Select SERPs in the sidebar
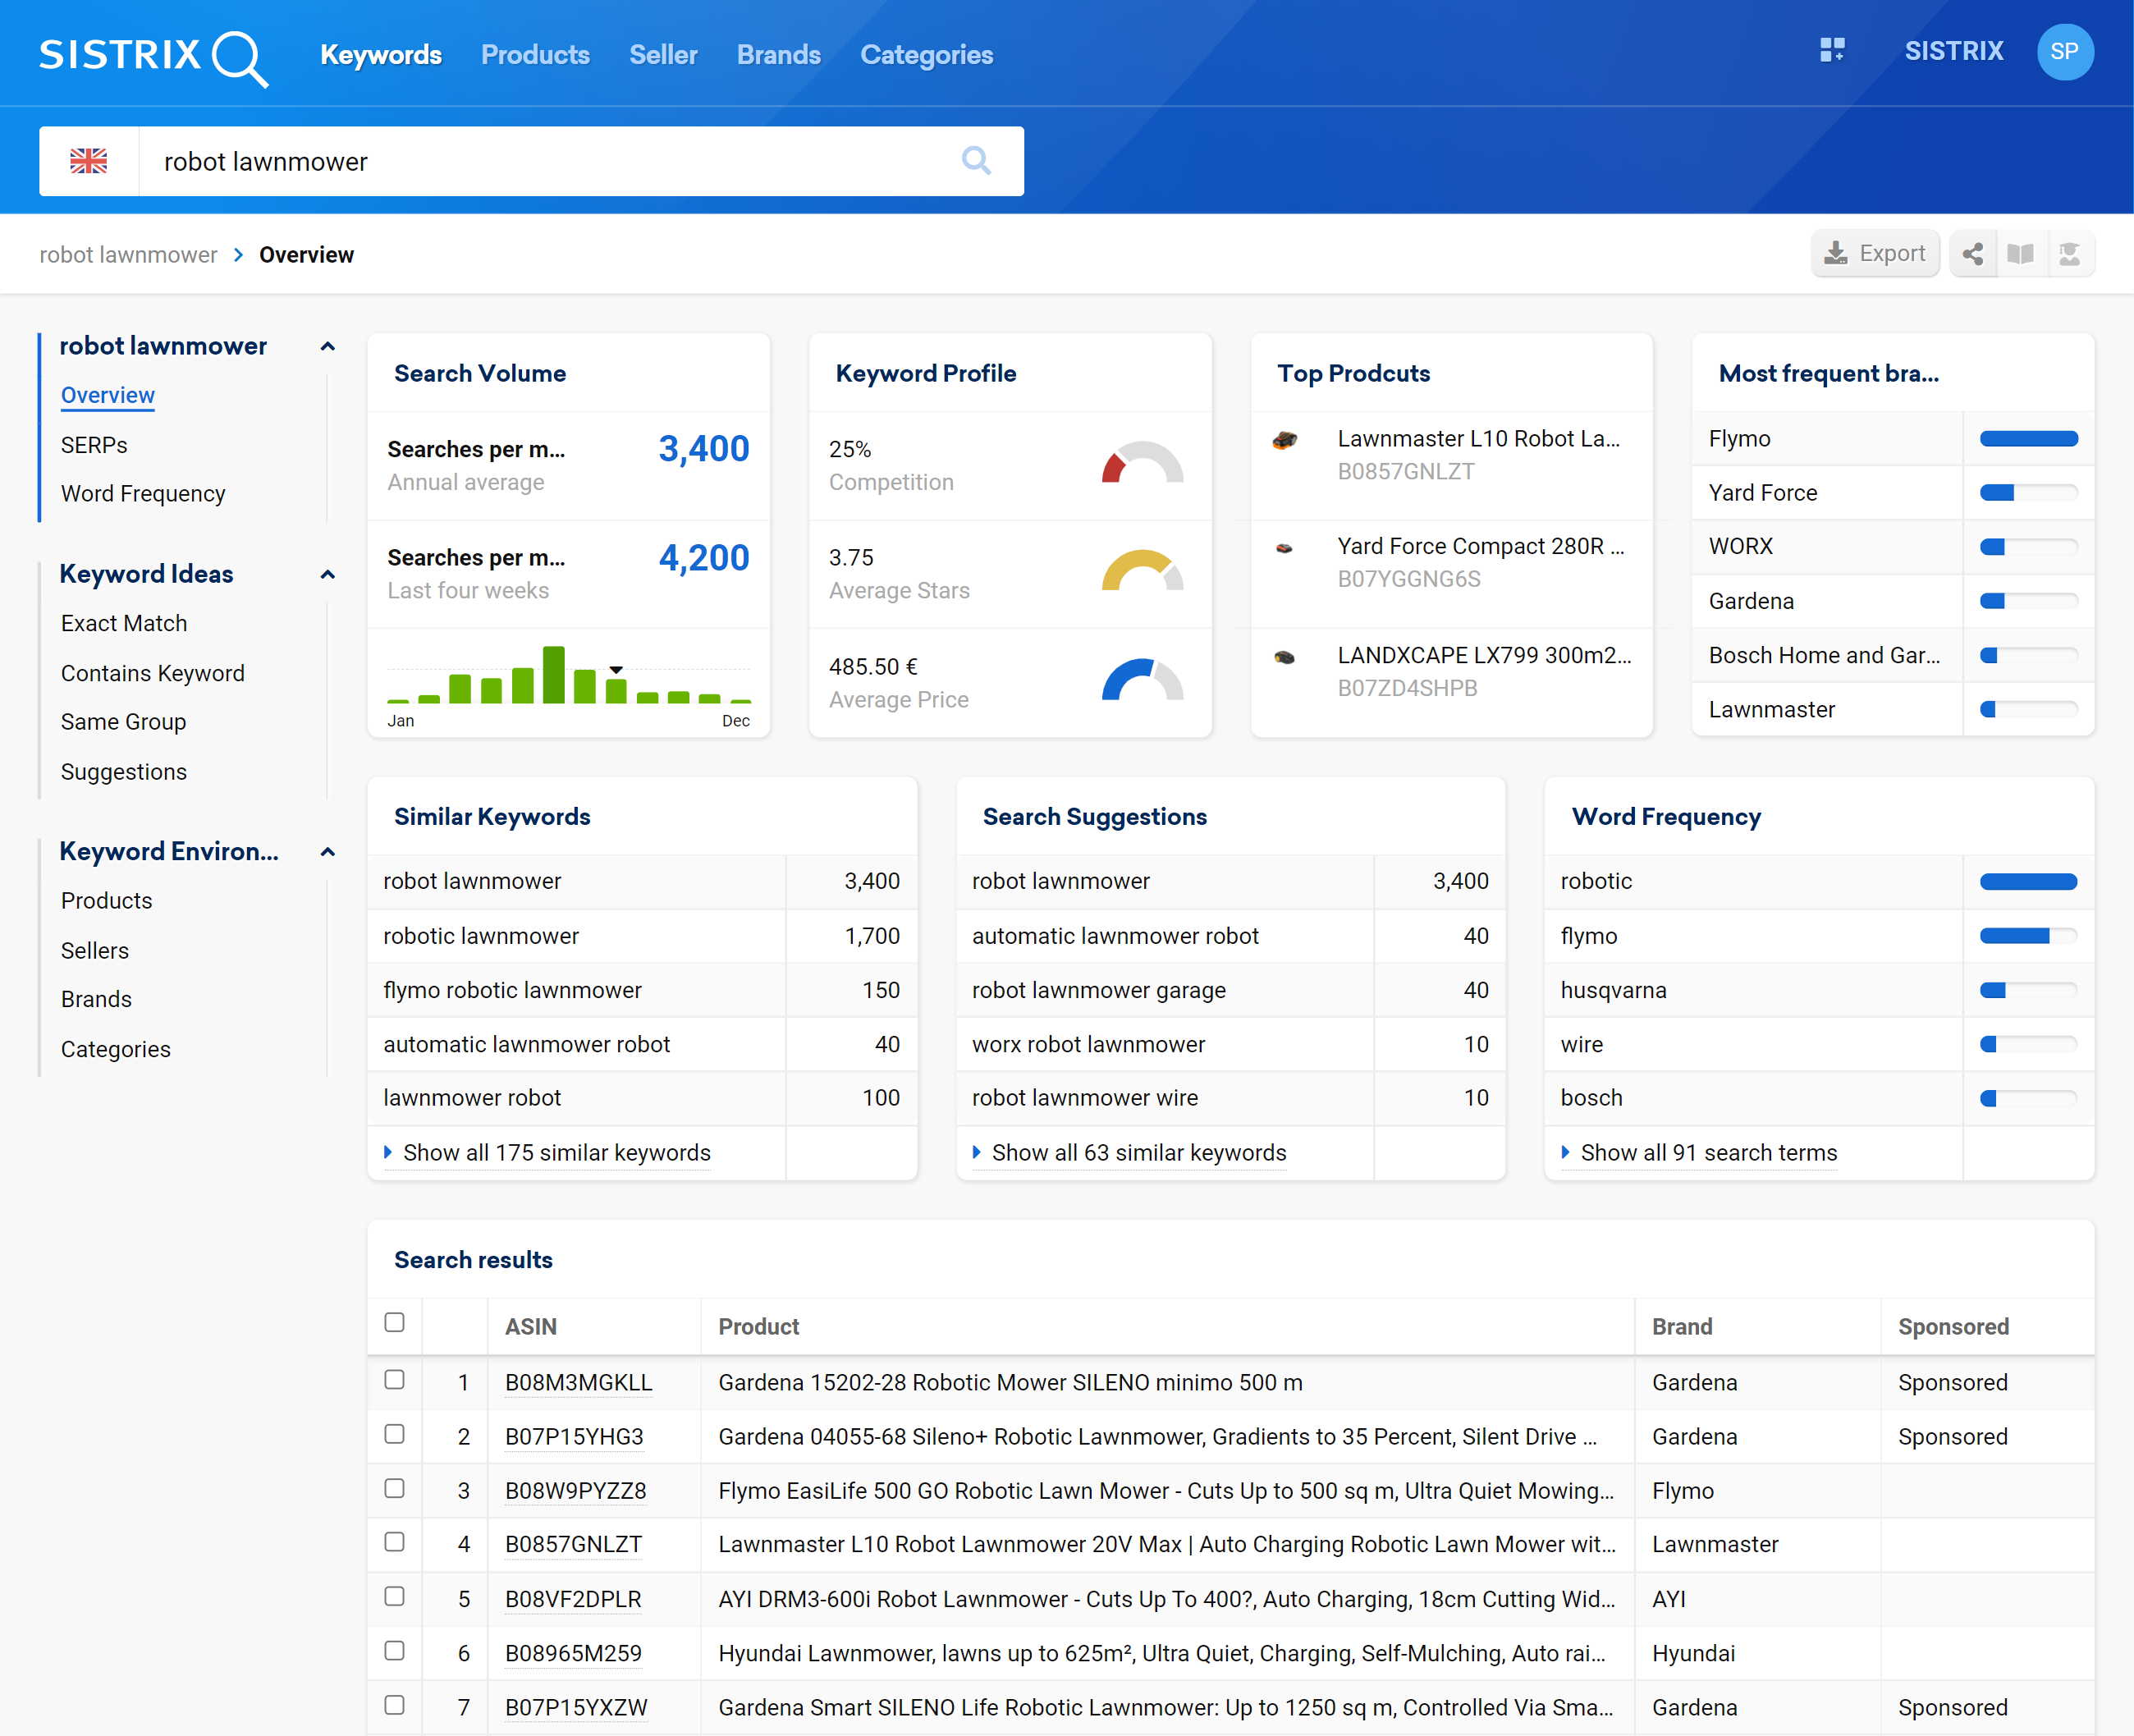The image size is (2134, 1736). (94, 445)
